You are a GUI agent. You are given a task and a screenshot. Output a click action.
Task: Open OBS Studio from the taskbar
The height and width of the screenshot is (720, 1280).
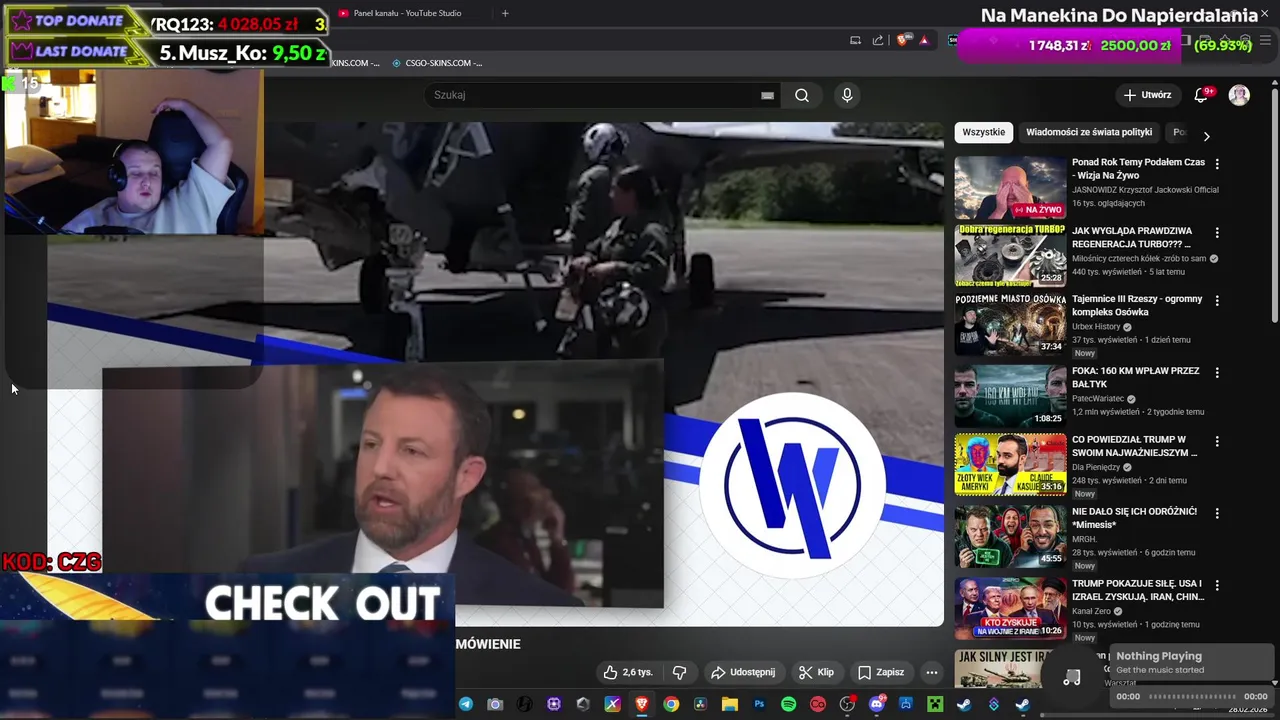click(x=847, y=704)
